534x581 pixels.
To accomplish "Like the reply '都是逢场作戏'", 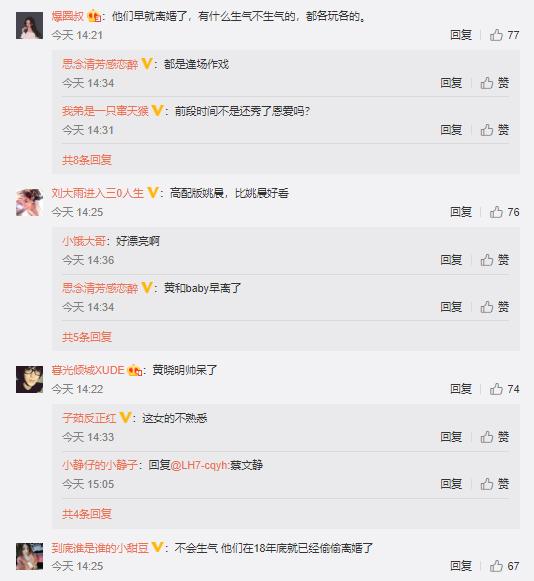I will coord(495,83).
